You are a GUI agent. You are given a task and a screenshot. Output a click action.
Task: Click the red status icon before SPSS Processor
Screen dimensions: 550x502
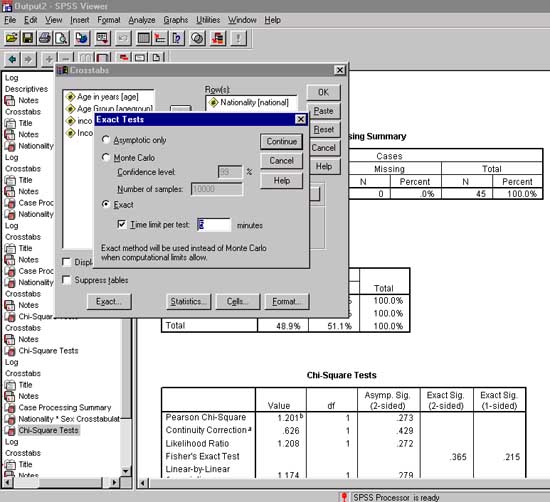point(344,497)
